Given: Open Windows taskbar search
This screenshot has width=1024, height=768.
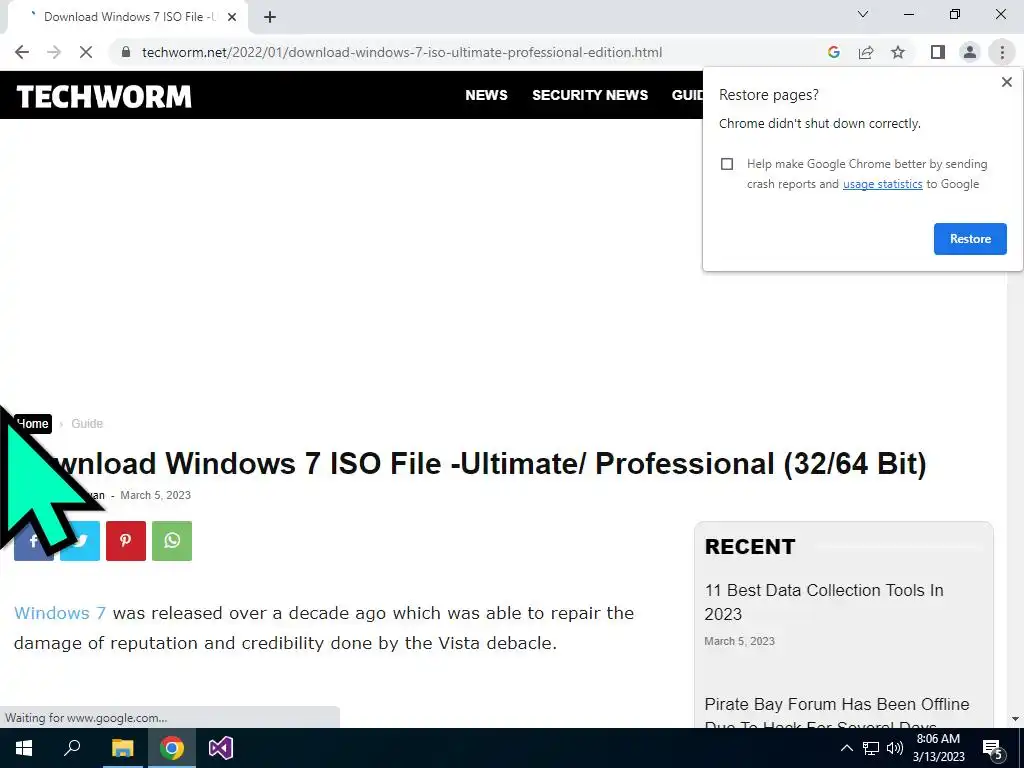Looking at the screenshot, I should (72, 748).
